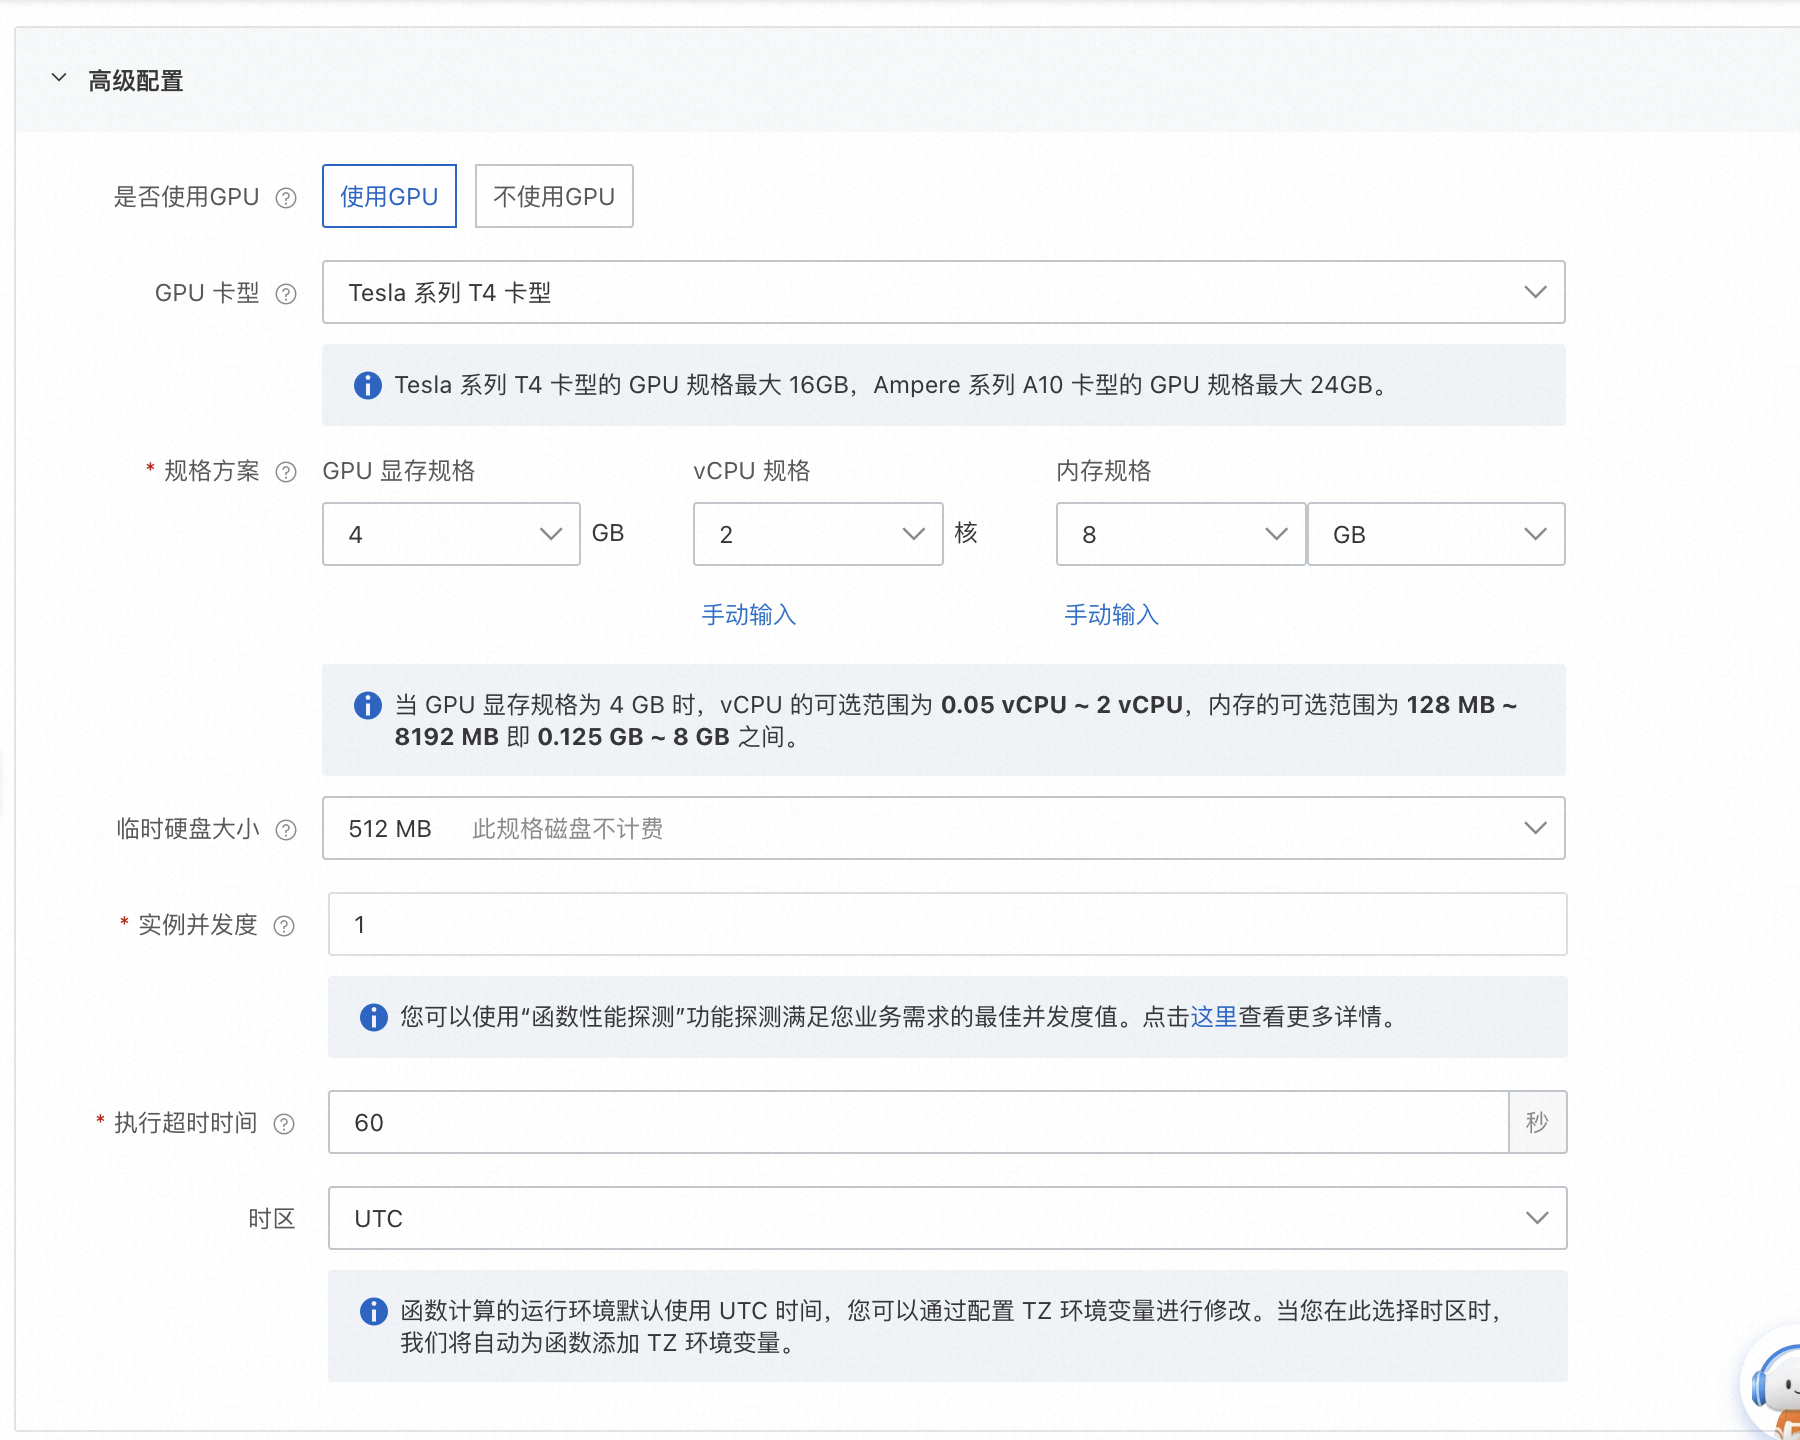Image resolution: width=1800 pixels, height=1440 pixels.
Task: Open the 内存规格 value dropdown showing 8
Action: [1181, 534]
